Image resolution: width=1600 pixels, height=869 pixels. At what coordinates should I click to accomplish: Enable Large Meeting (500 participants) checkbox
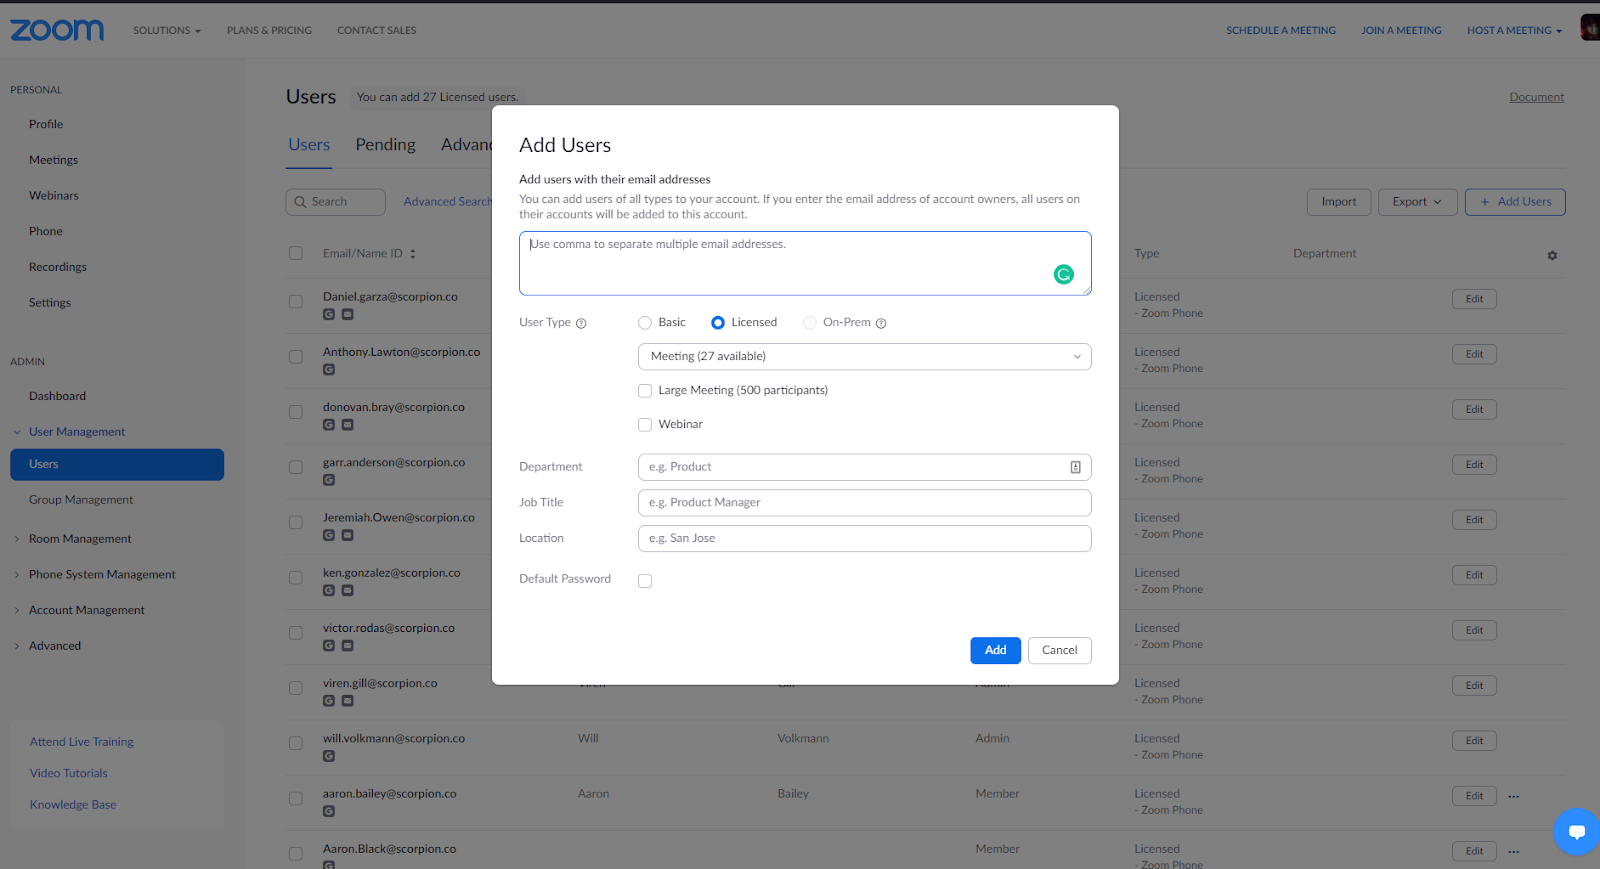645,391
